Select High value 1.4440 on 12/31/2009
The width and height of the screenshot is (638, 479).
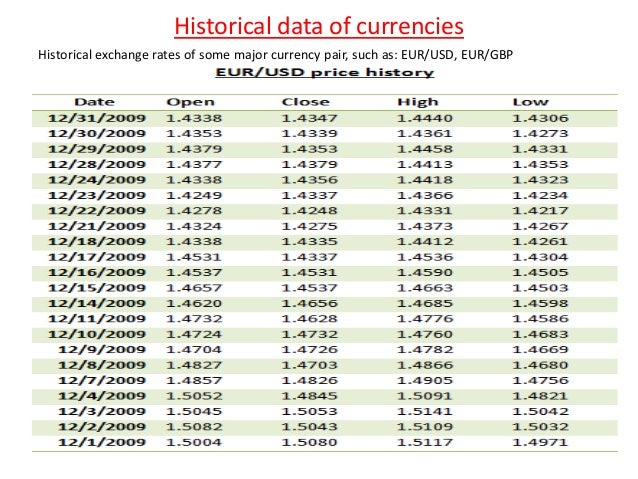tap(425, 118)
